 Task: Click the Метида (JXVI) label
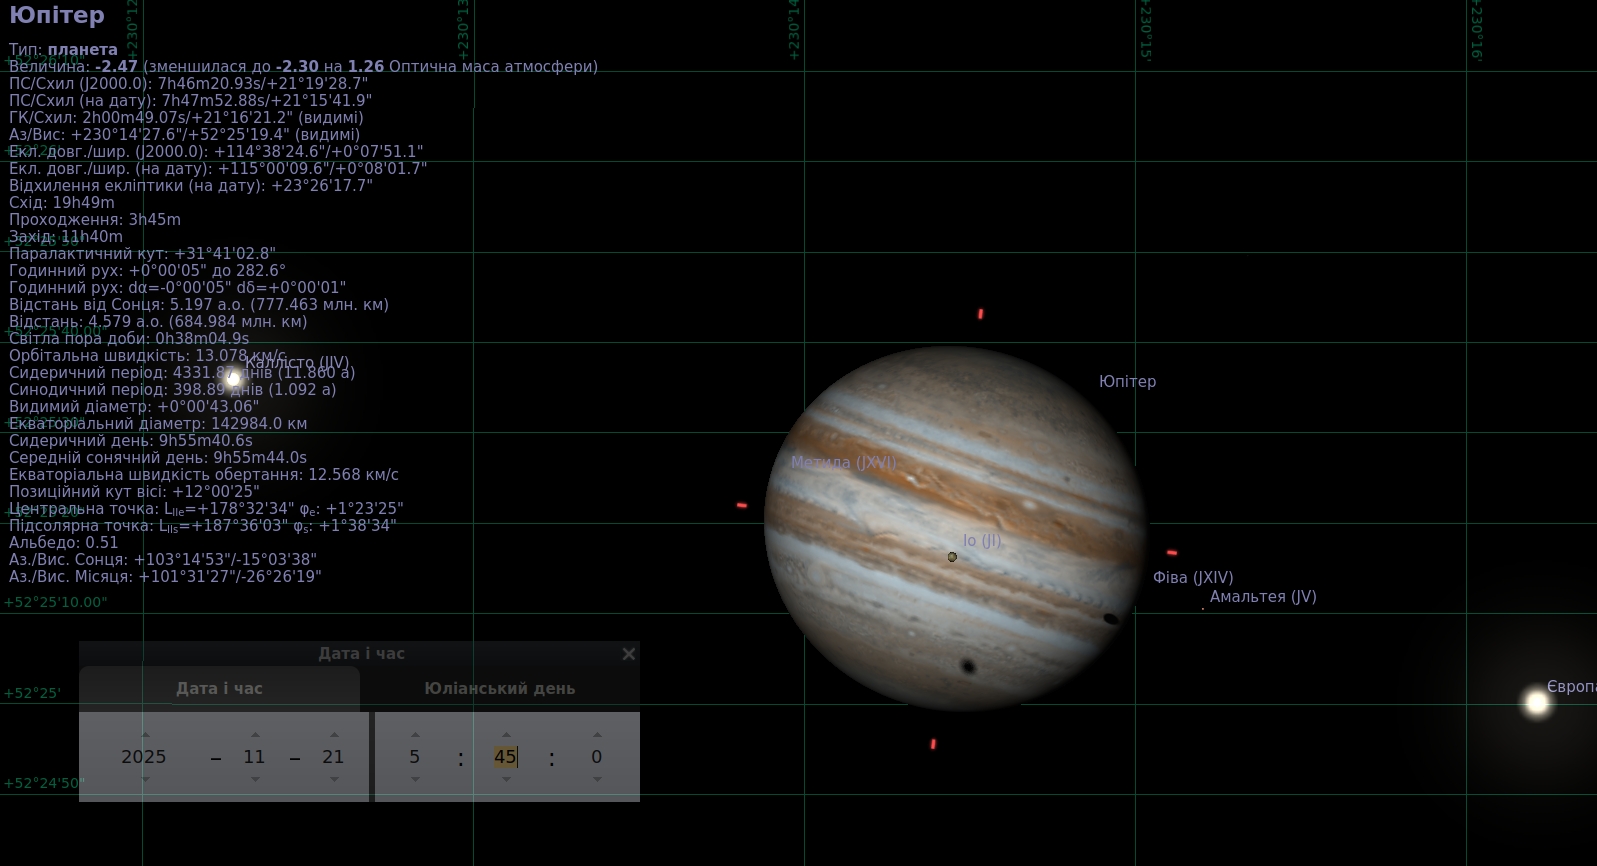click(x=843, y=462)
